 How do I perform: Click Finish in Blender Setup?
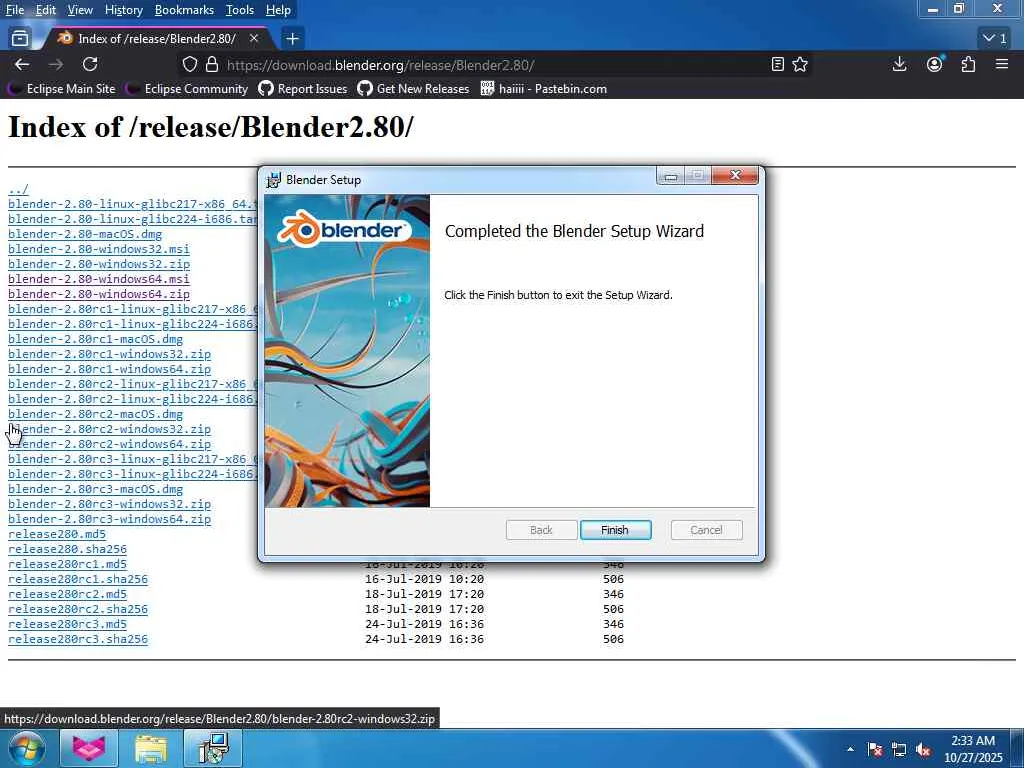tap(615, 530)
